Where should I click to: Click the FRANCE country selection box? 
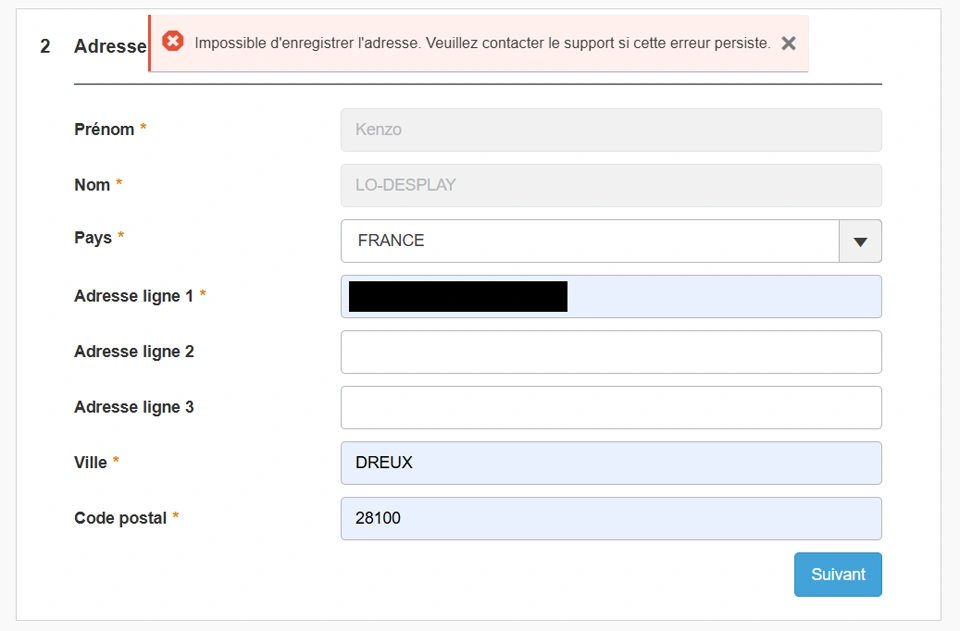[x=590, y=241]
